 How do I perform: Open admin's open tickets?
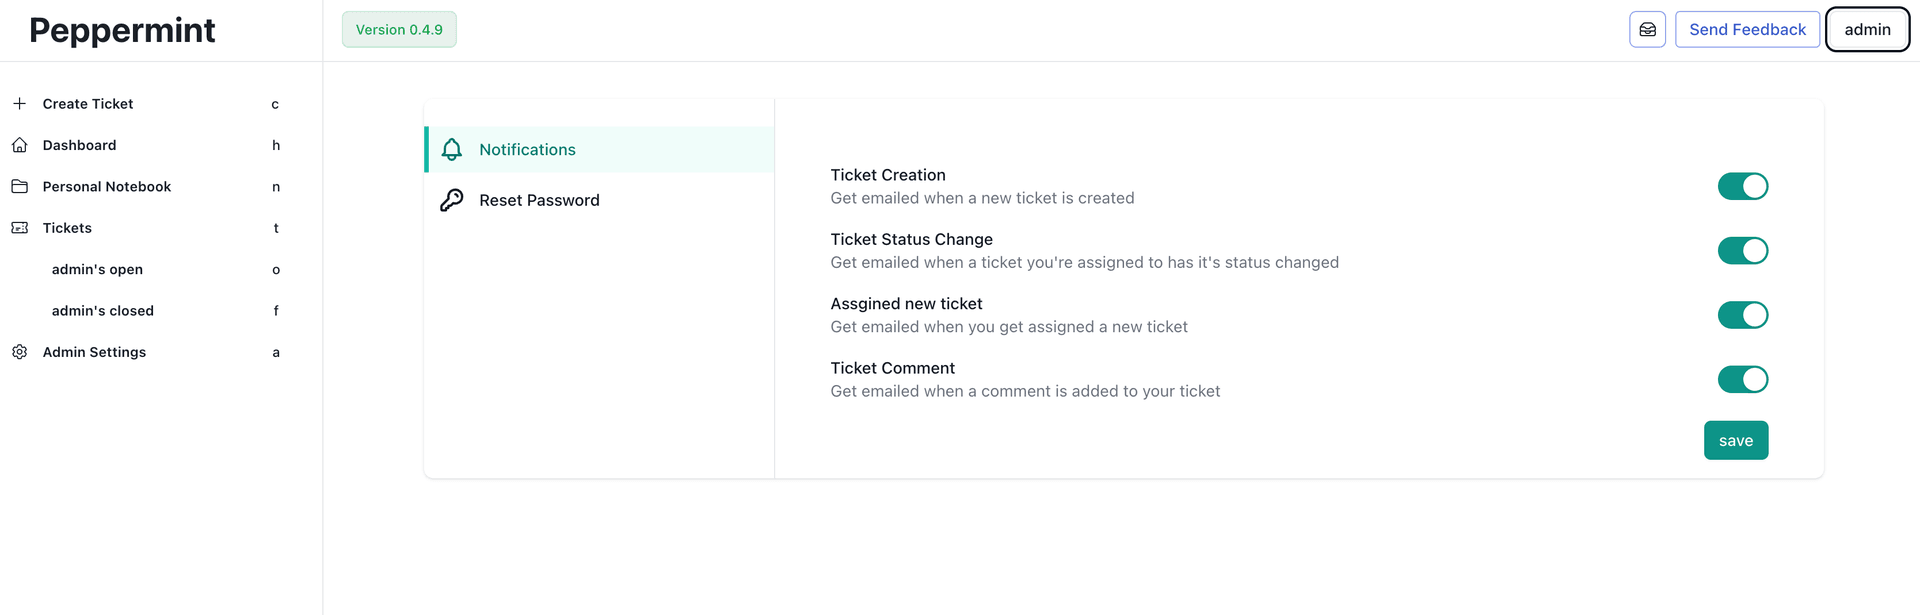coord(97,270)
